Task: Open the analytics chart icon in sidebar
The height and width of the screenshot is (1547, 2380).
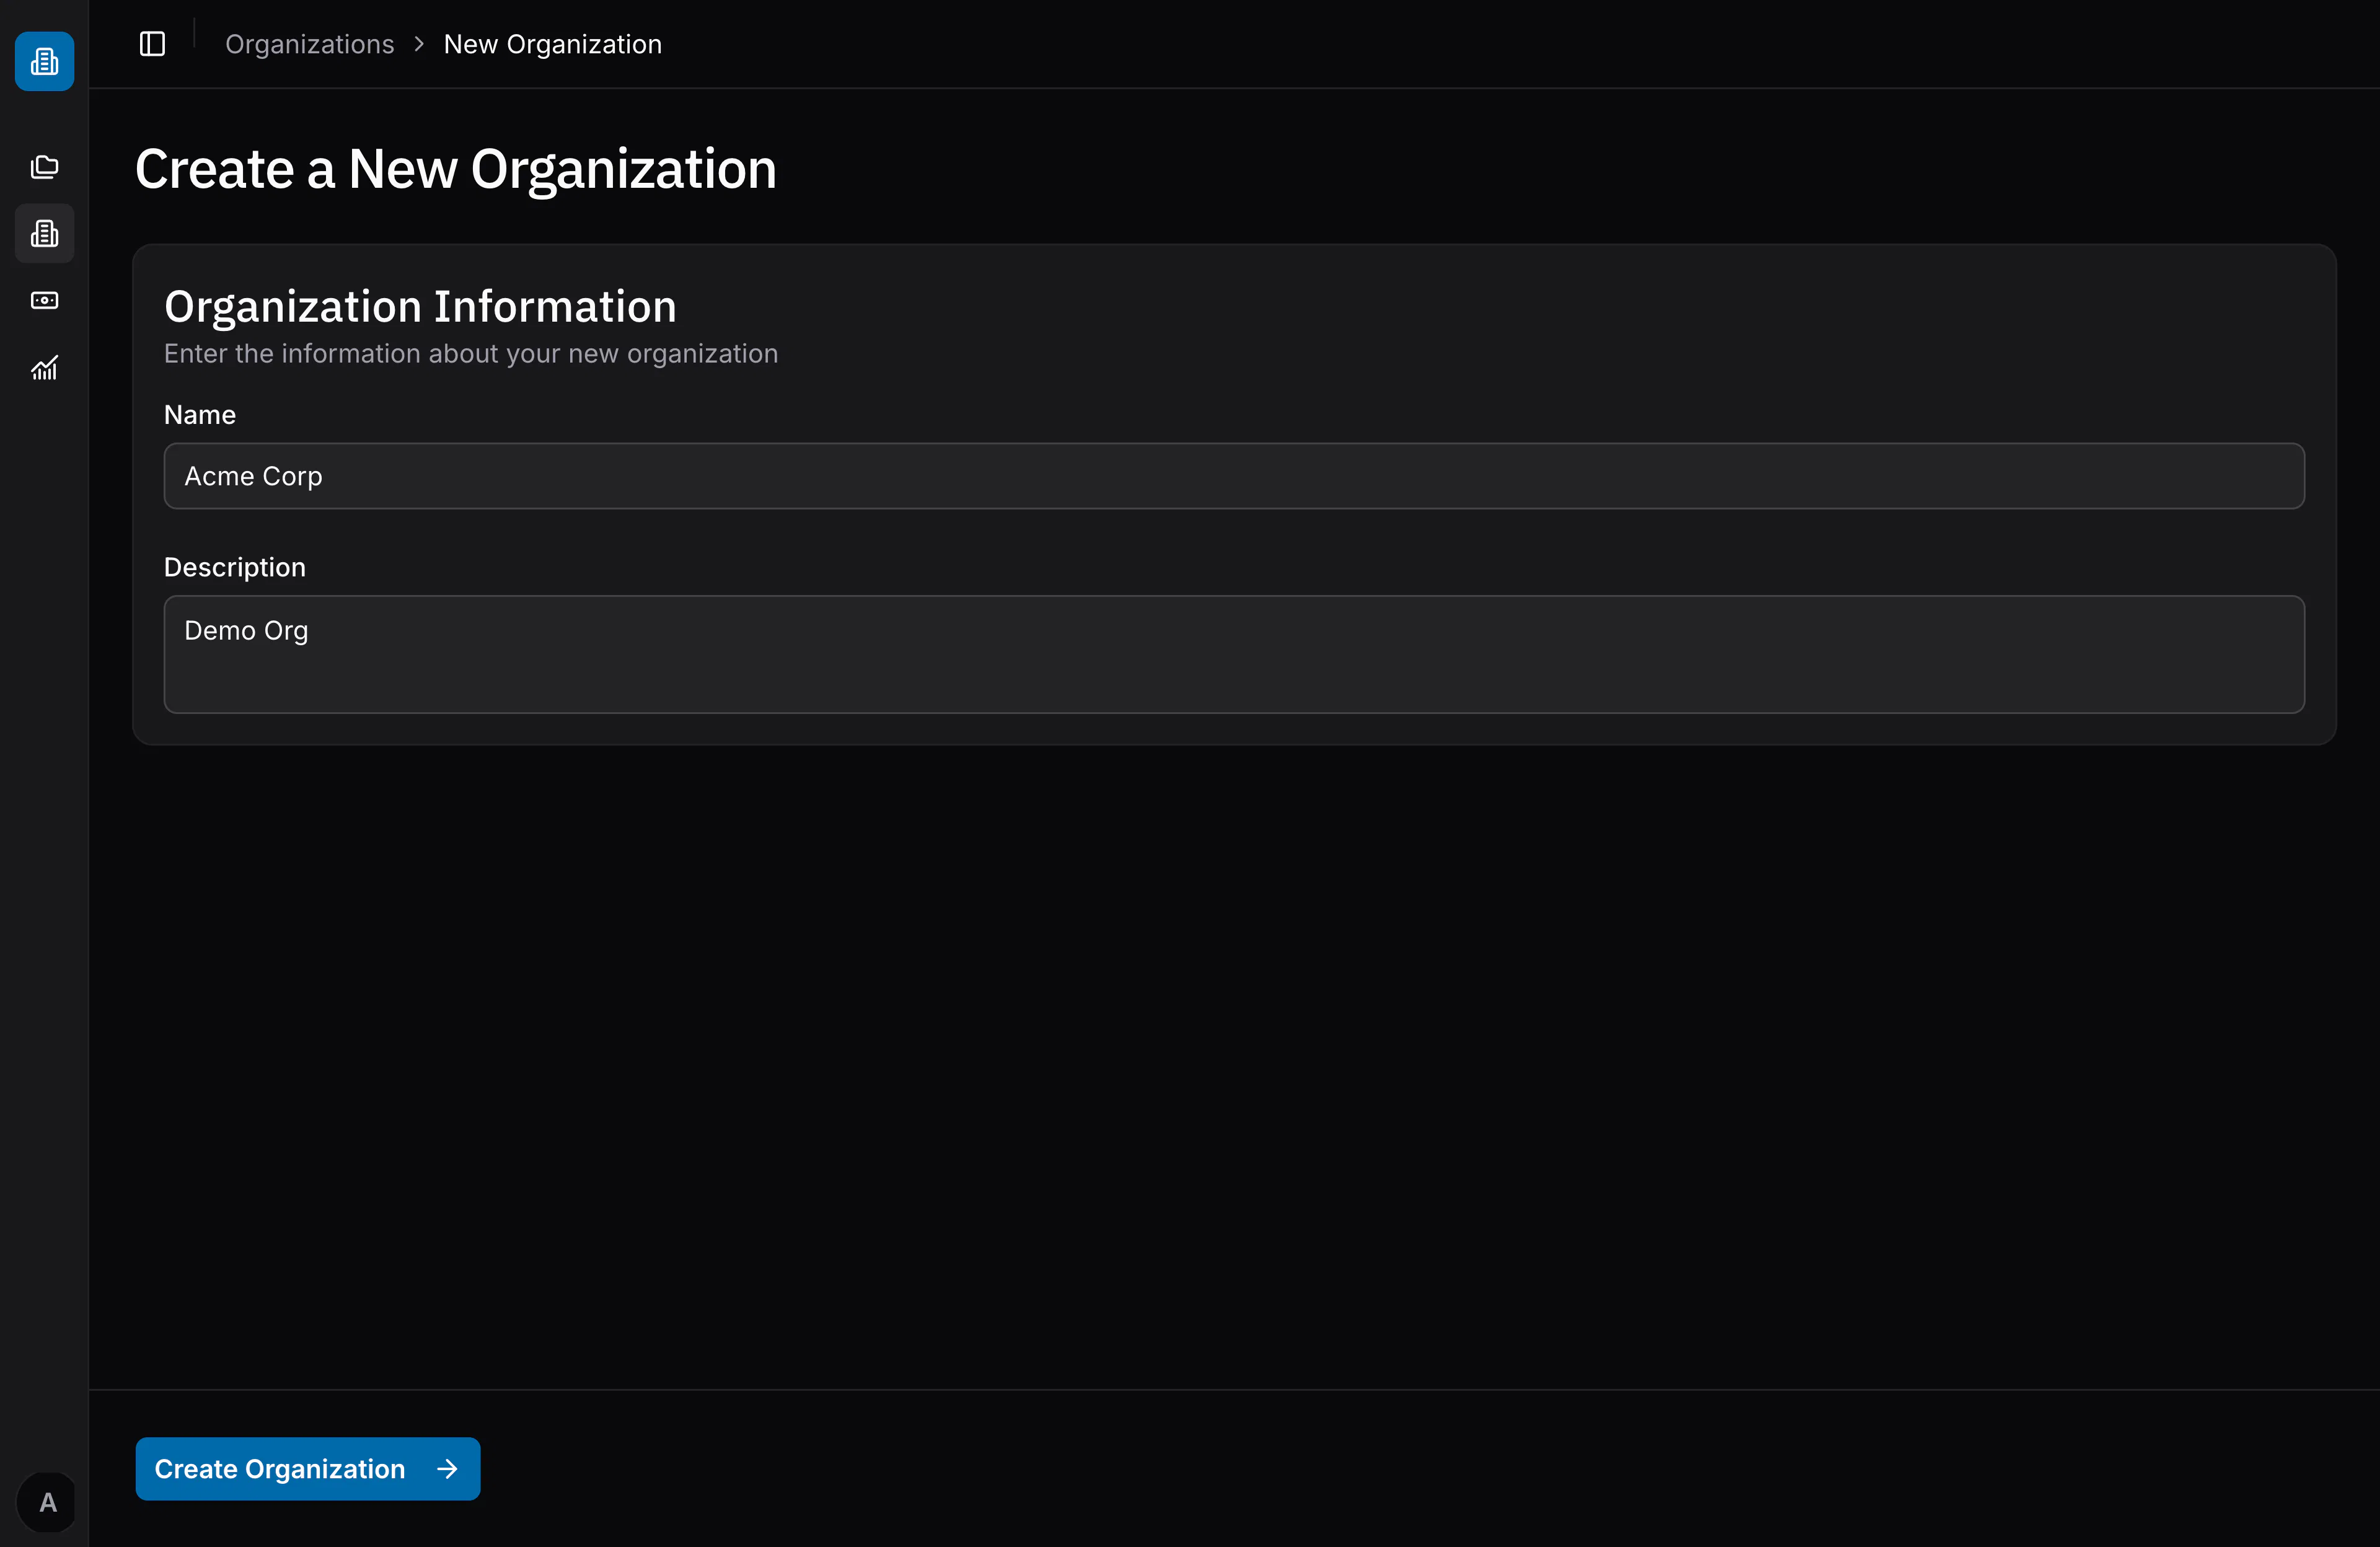Action: pos(44,367)
